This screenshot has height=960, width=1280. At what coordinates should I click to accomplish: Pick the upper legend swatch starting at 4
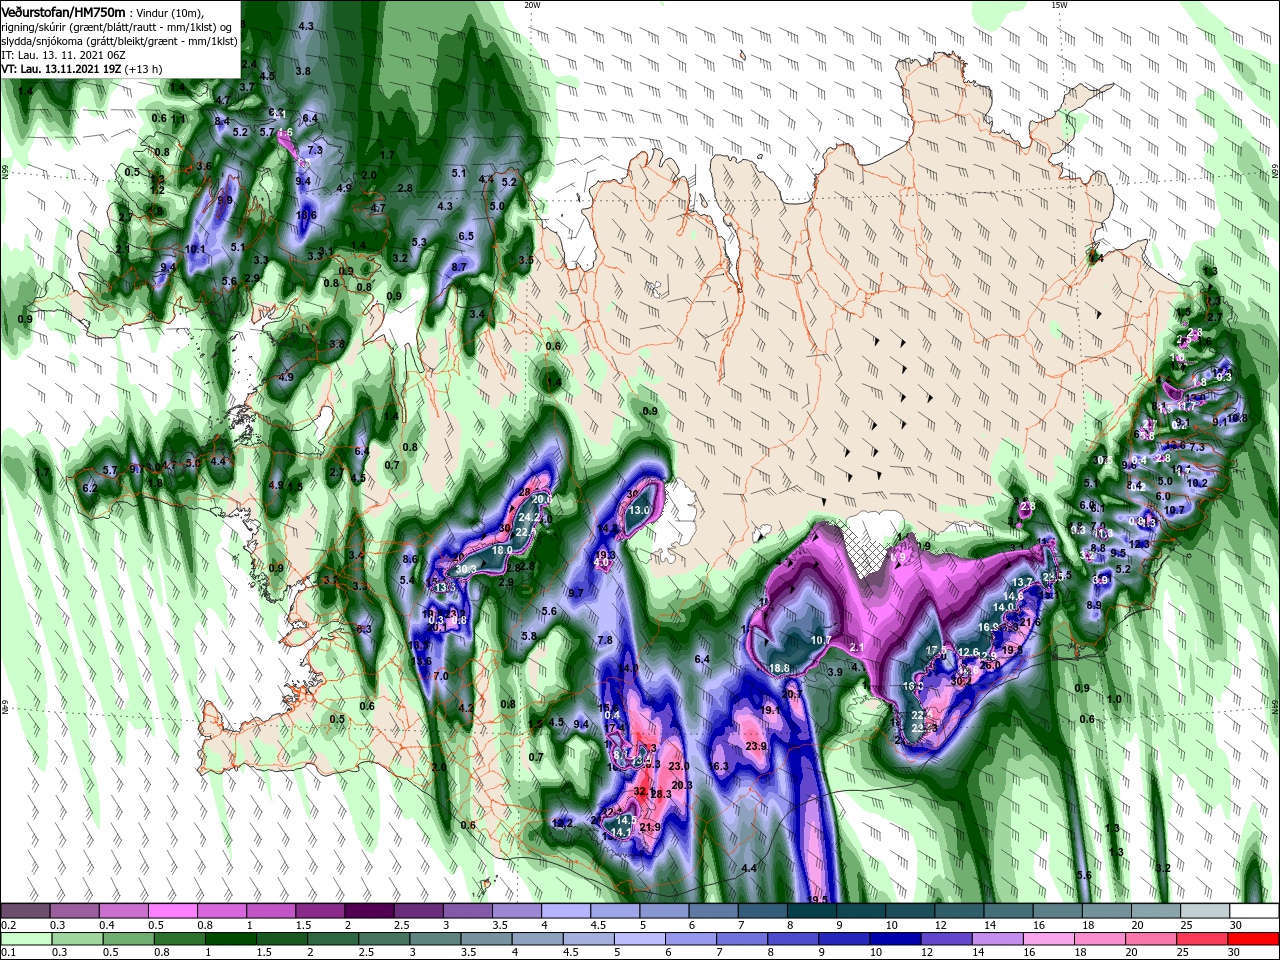[x=565, y=911]
